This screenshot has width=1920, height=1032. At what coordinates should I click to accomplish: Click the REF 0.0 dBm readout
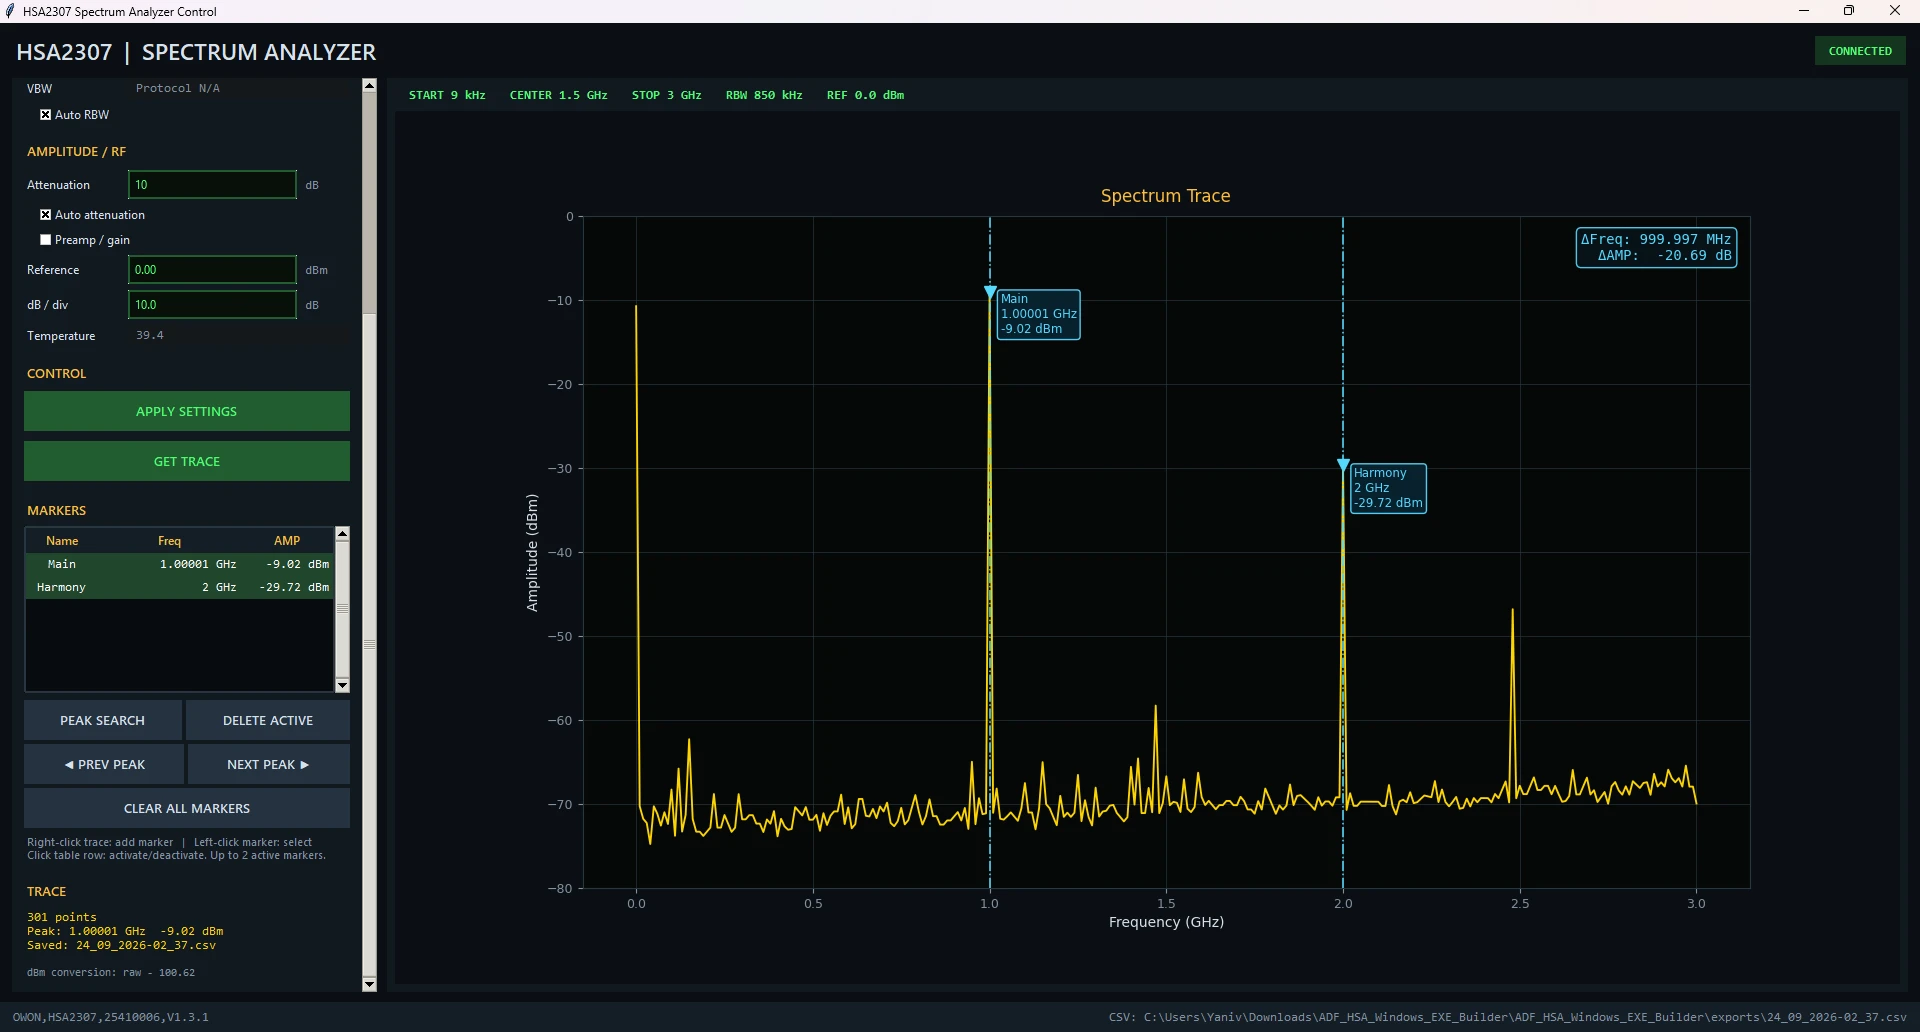click(865, 95)
